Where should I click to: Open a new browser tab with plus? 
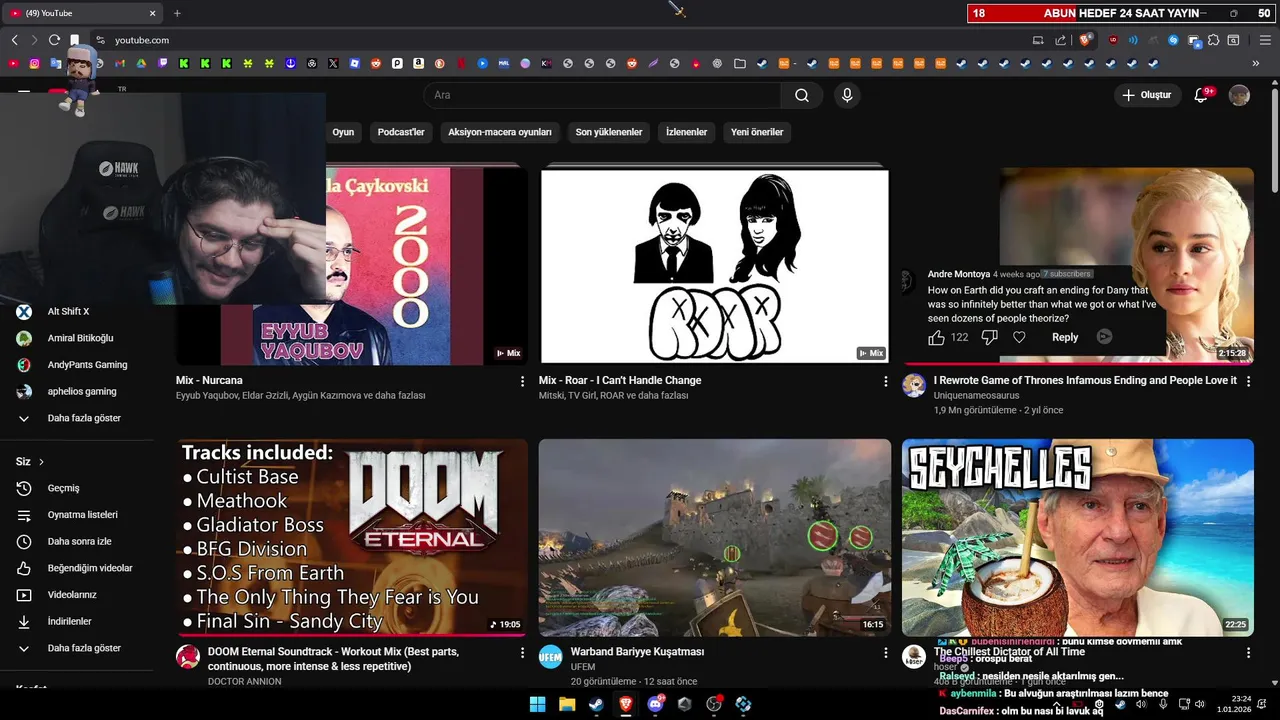(177, 13)
